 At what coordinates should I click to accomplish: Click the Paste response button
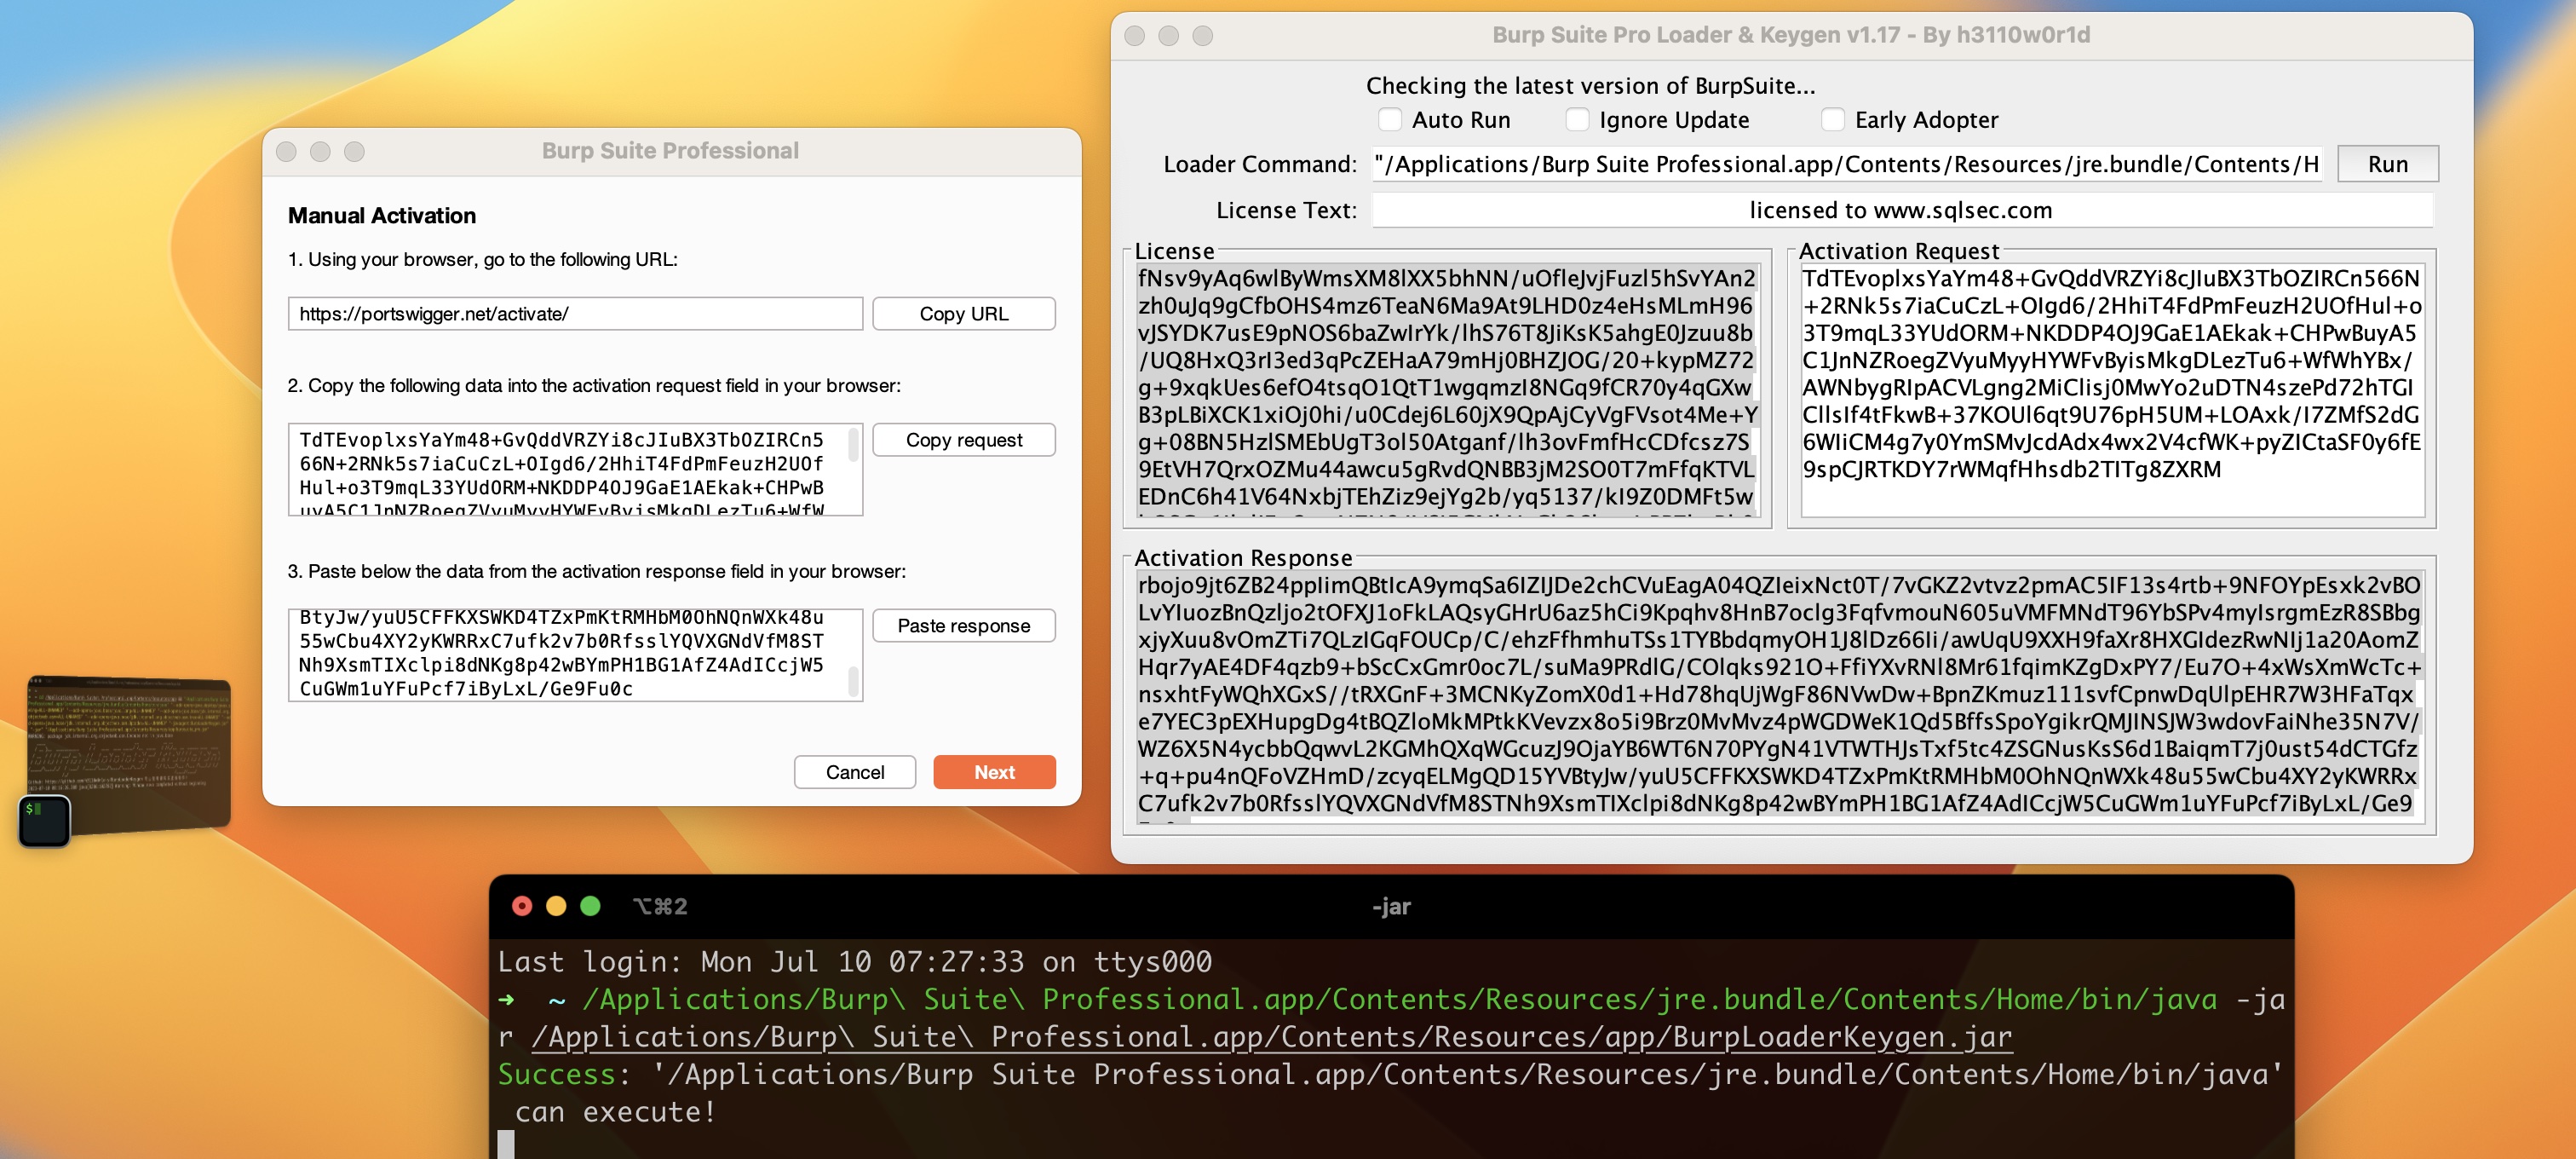point(963,626)
